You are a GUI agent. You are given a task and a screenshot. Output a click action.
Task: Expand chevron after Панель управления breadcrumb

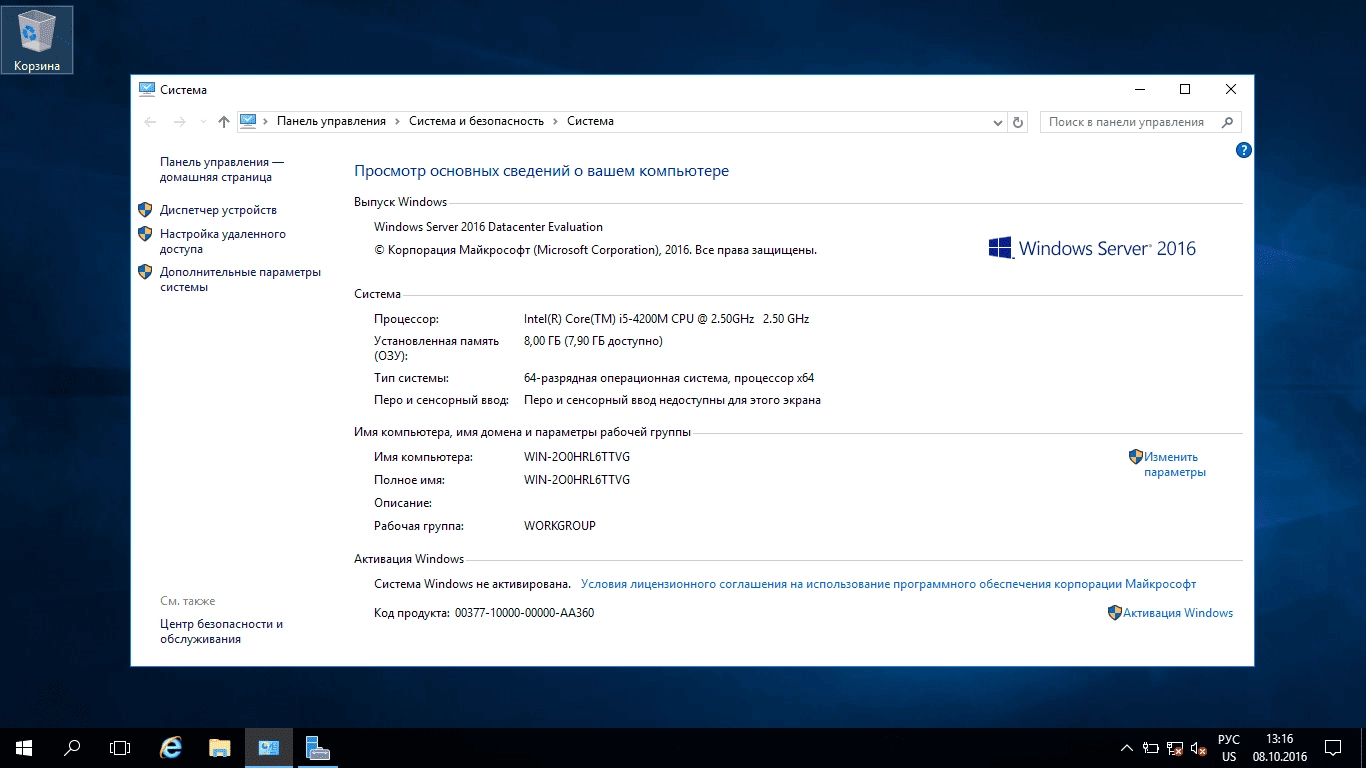pos(398,121)
